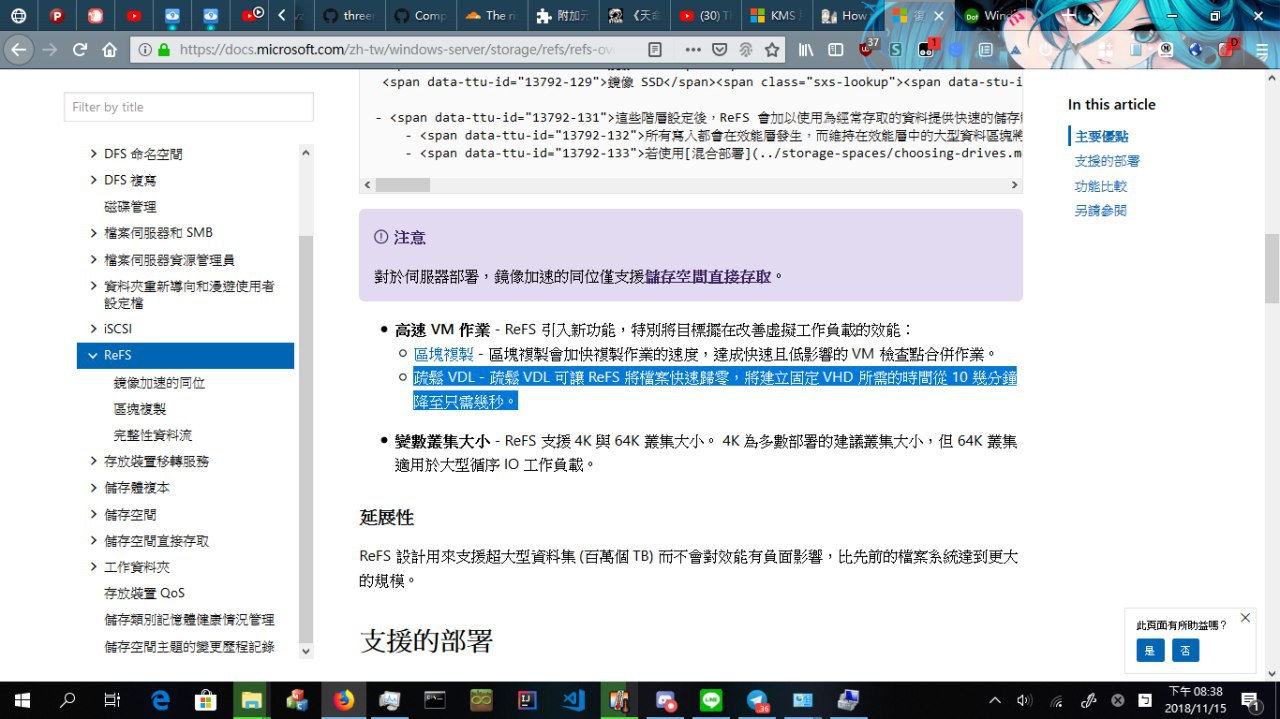Dismiss the page feedback popup
The width and height of the screenshot is (1280, 719).
click(x=1245, y=618)
